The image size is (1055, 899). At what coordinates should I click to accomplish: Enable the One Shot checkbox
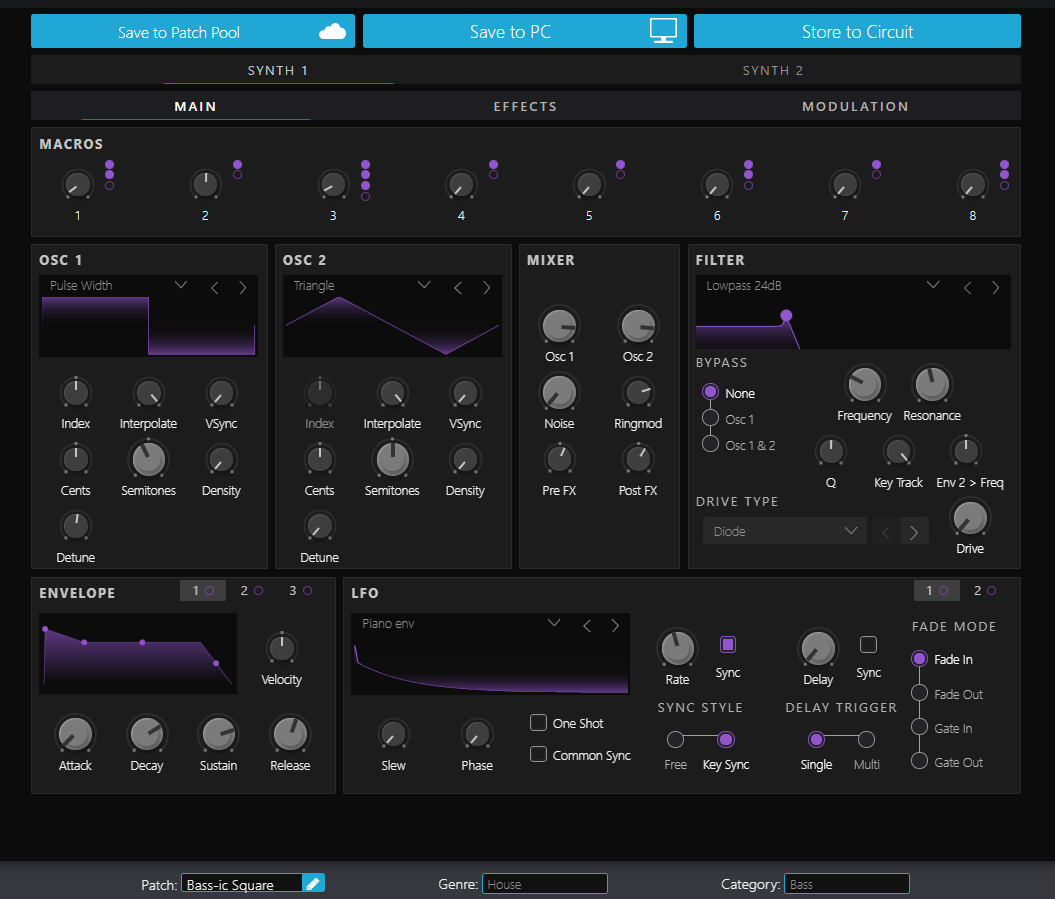tap(538, 723)
